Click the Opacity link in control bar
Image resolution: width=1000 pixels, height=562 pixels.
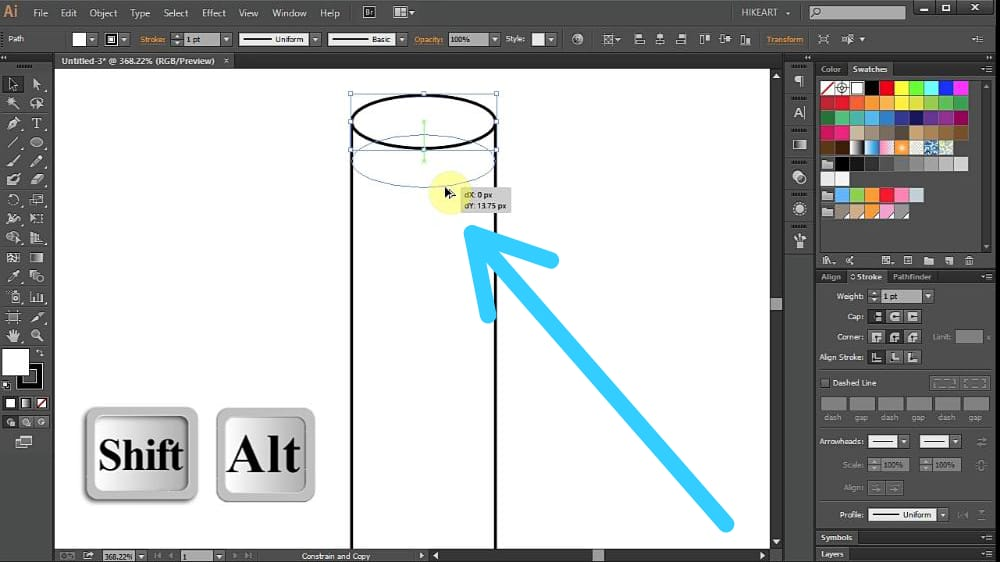click(x=428, y=40)
